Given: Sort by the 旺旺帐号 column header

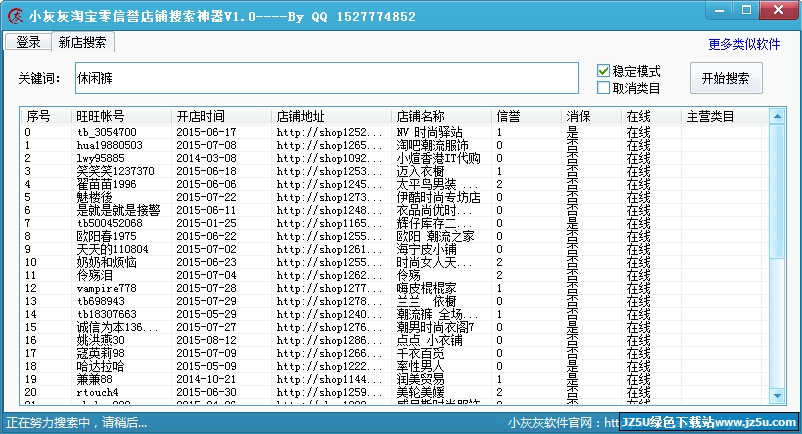Looking at the screenshot, I should 121,116.
